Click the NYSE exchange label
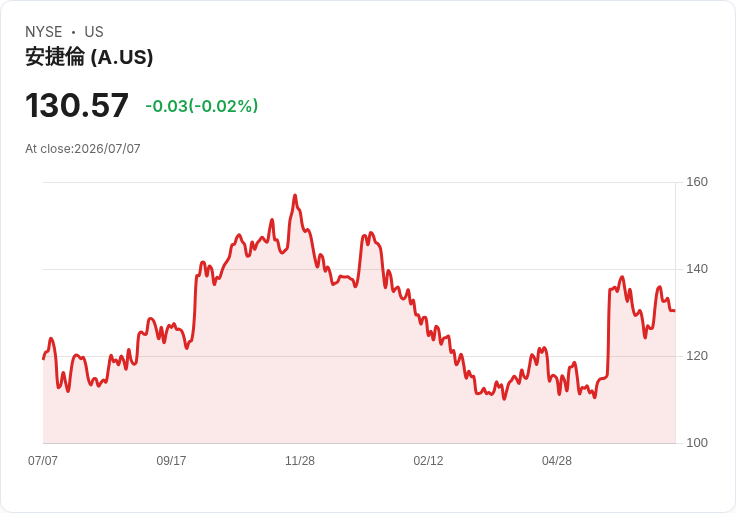The image size is (736, 513). (x=44, y=32)
